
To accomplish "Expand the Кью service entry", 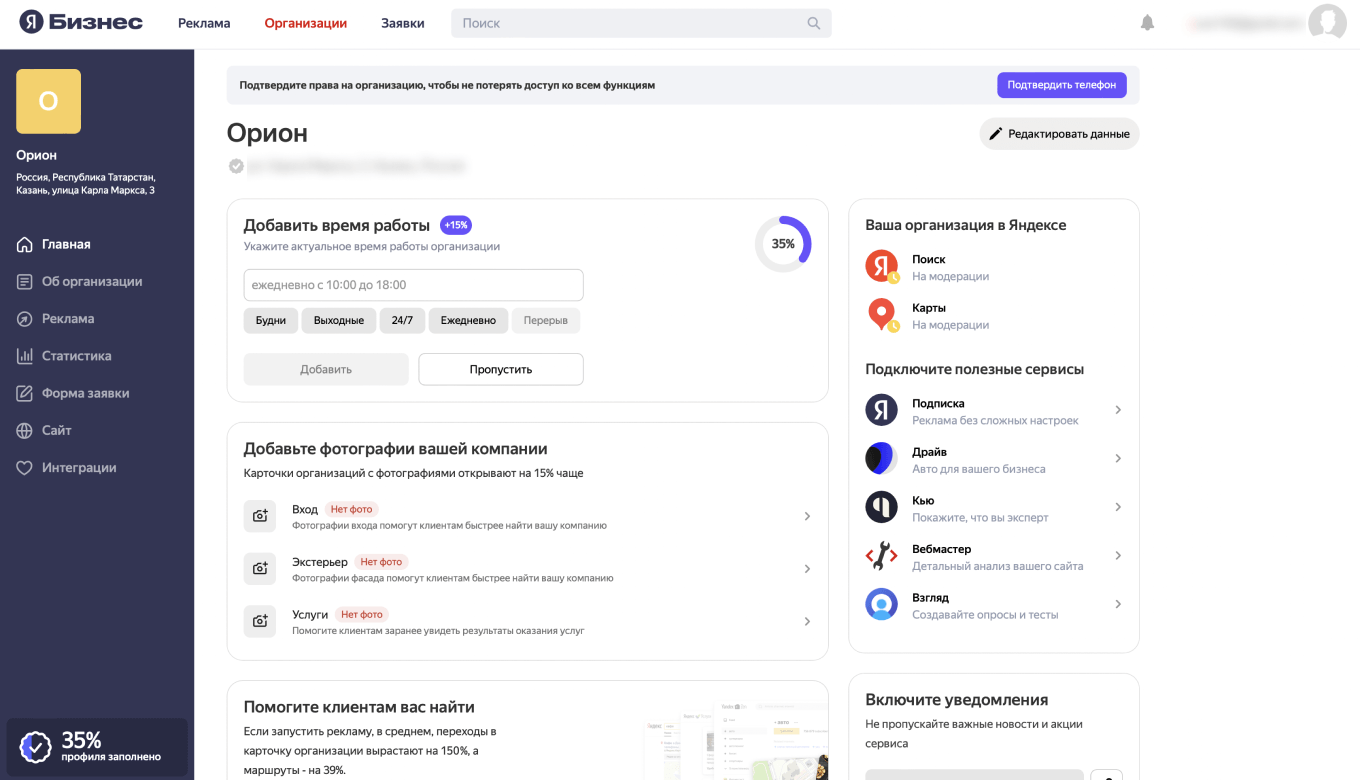I will tap(1118, 506).
